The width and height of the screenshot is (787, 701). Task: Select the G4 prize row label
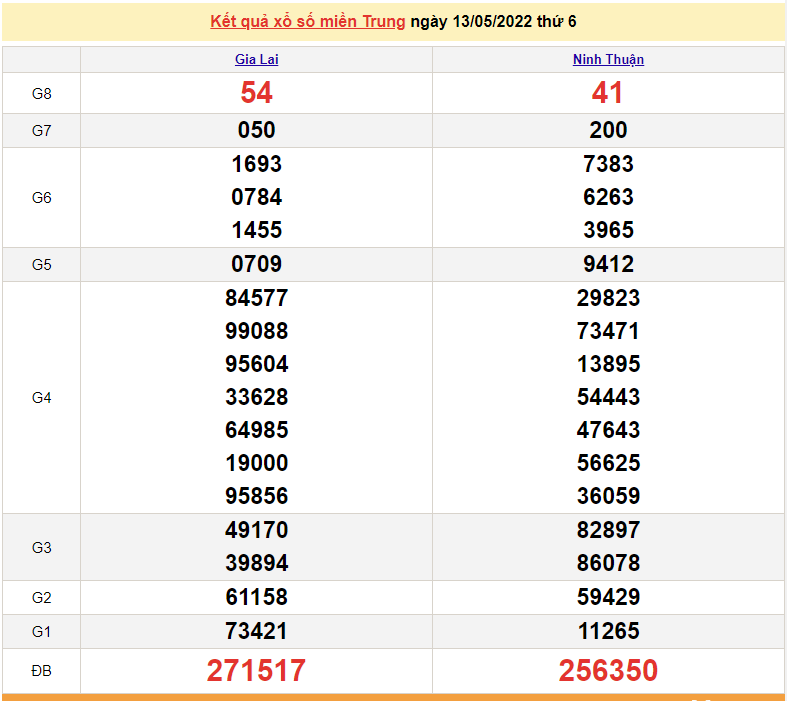[x=41, y=397]
